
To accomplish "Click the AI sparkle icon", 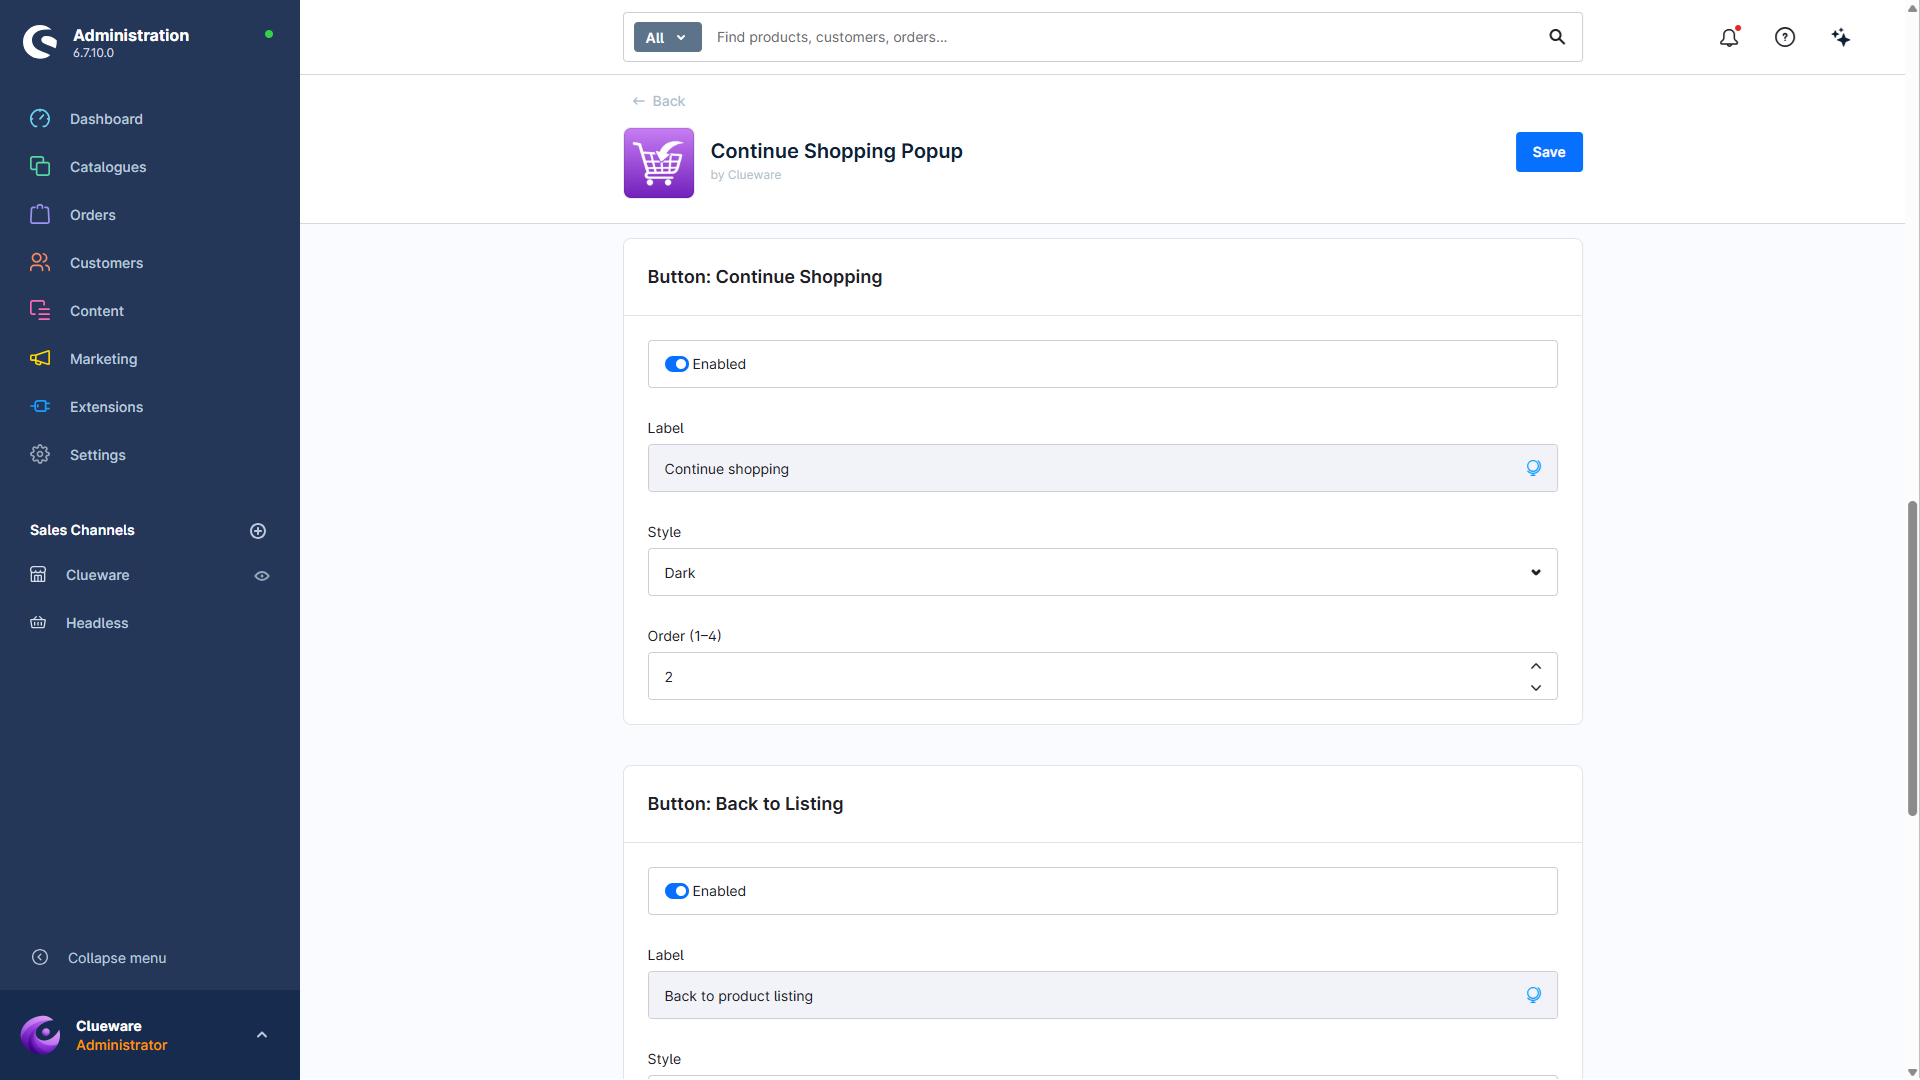I will coord(1841,37).
